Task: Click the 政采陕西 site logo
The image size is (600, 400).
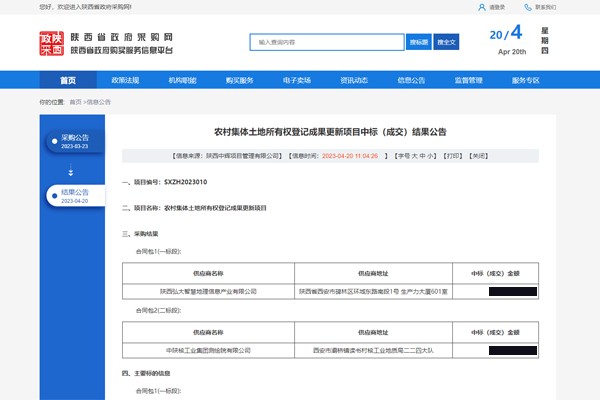Action: [52, 42]
